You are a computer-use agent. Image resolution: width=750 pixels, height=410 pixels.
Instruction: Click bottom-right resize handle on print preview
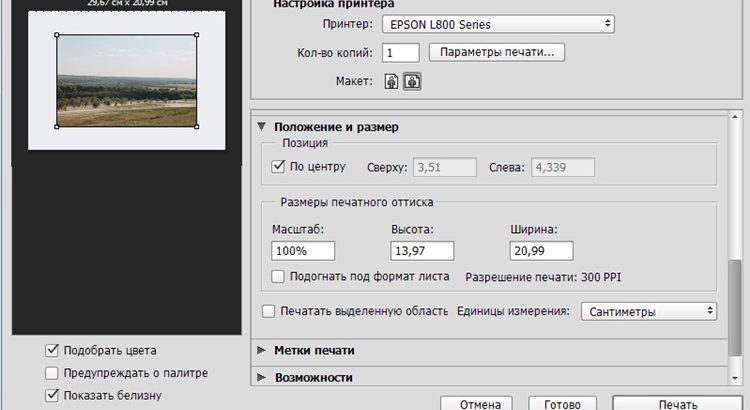(x=197, y=126)
